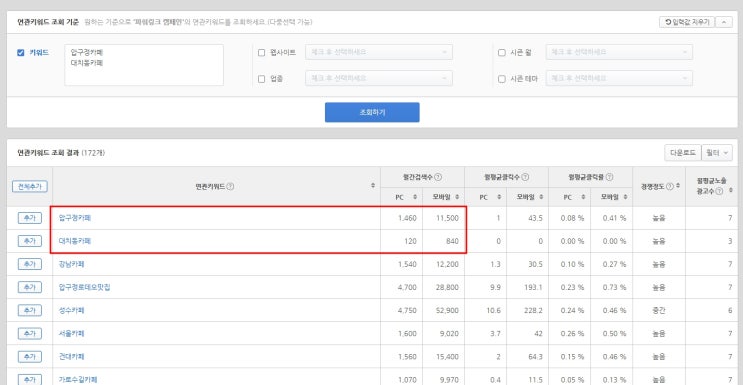Select the 11,500 mobile search cell
Image resolution: width=743 pixels, height=385 pixels.
[x=444, y=218]
